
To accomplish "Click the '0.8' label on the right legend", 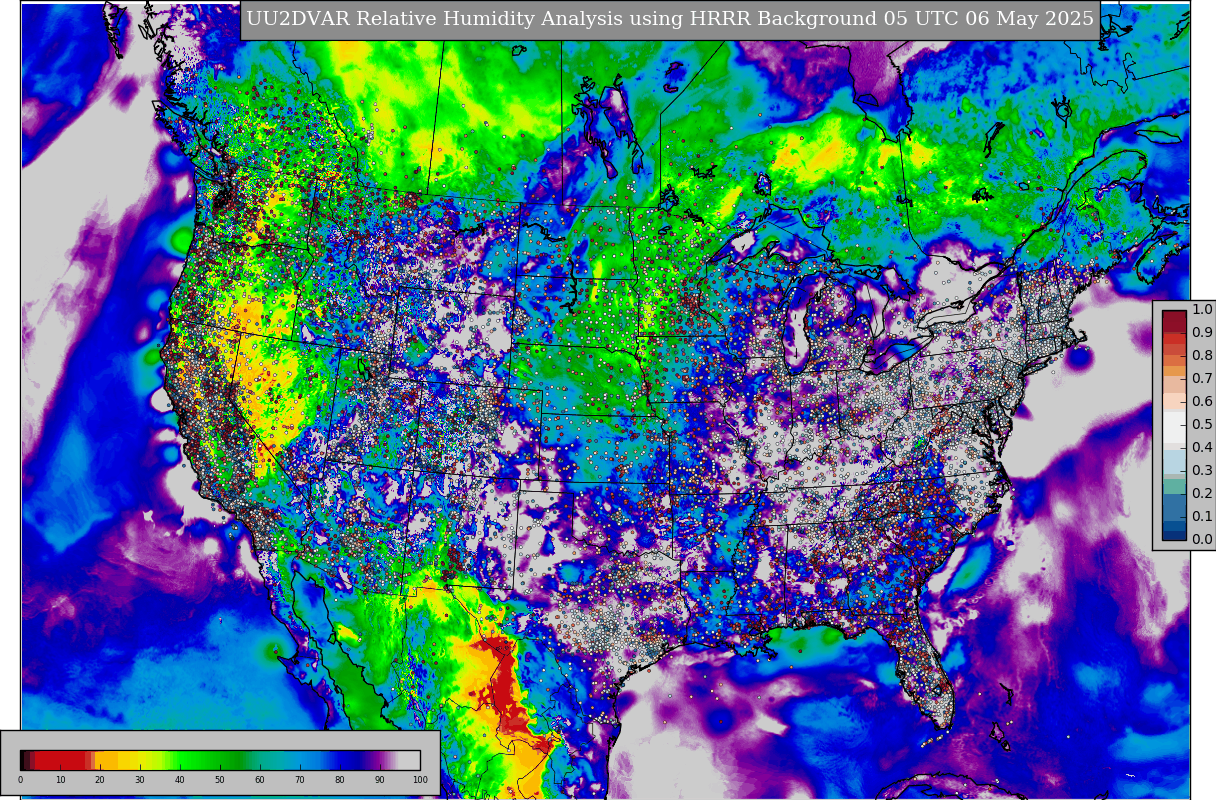I will tap(1202, 356).
